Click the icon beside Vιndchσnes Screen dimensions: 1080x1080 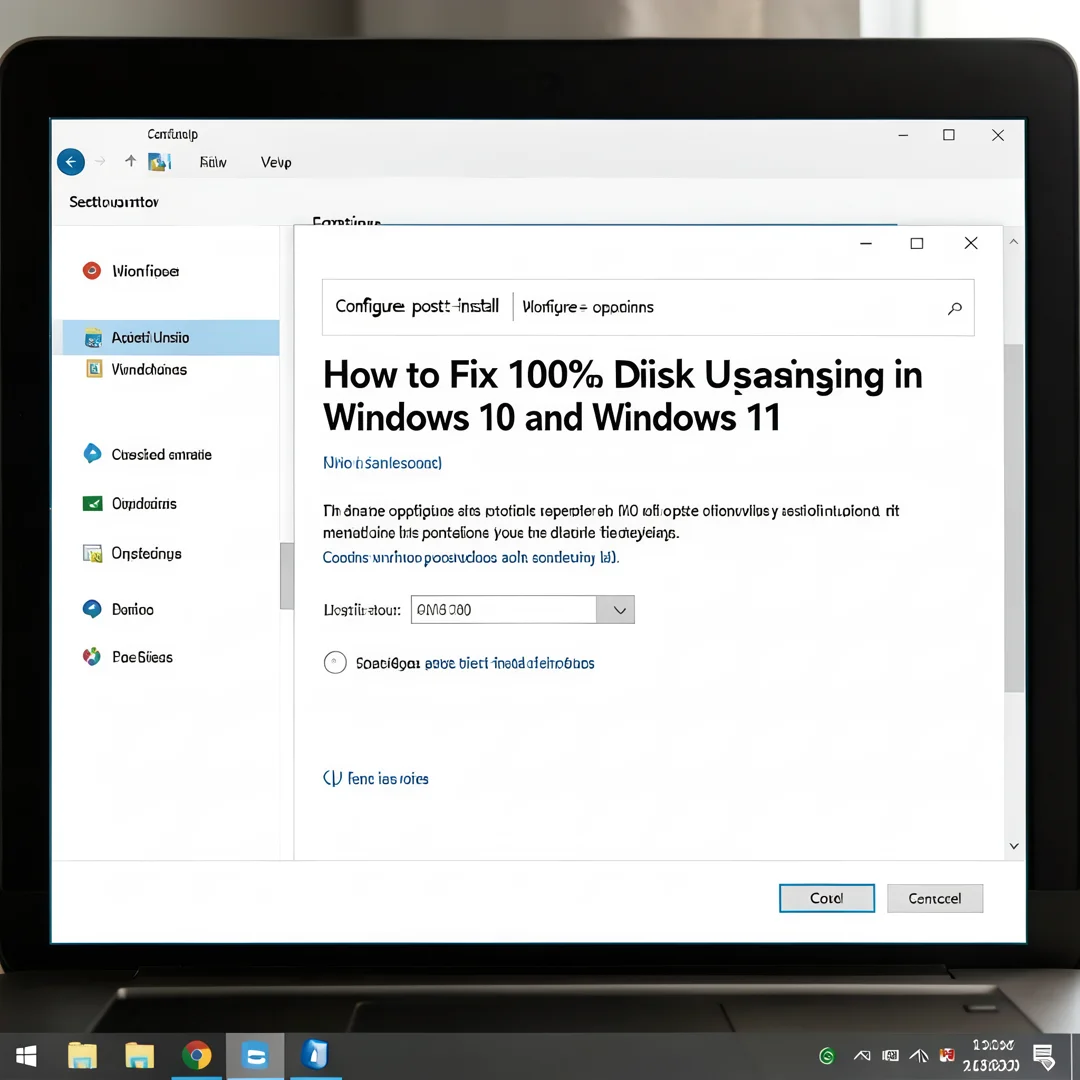[94, 369]
